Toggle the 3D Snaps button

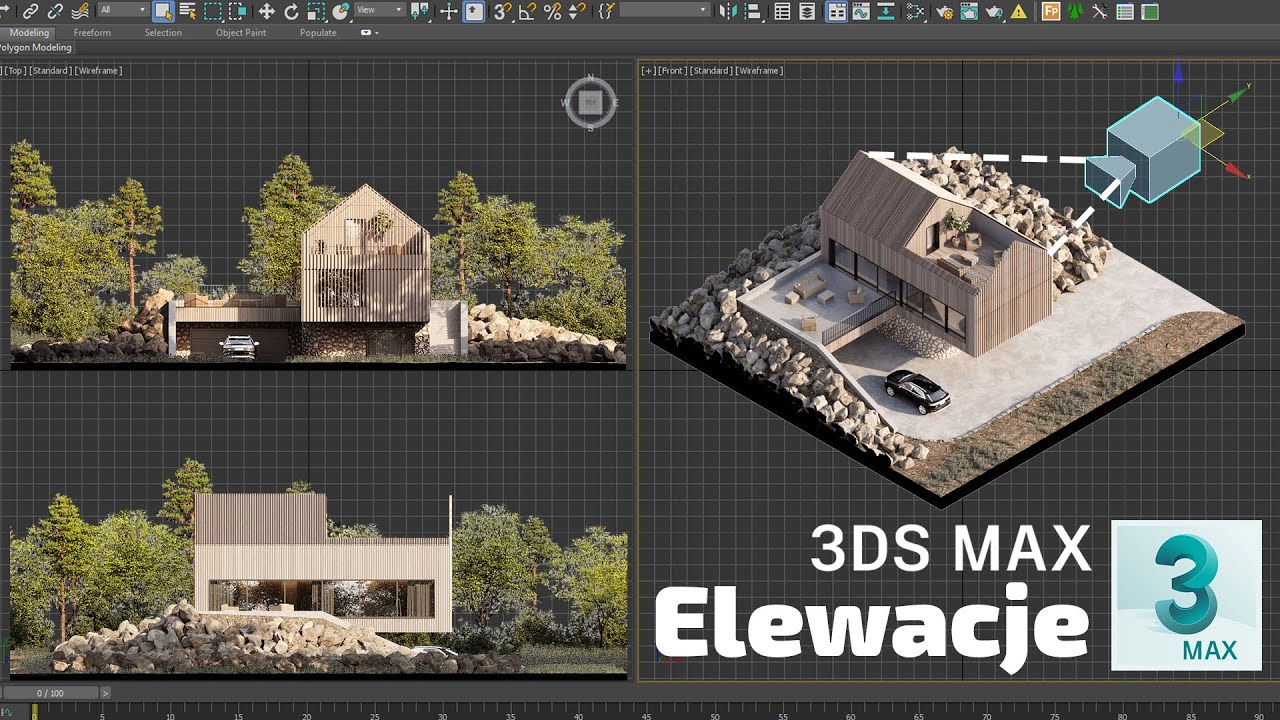click(503, 11)
